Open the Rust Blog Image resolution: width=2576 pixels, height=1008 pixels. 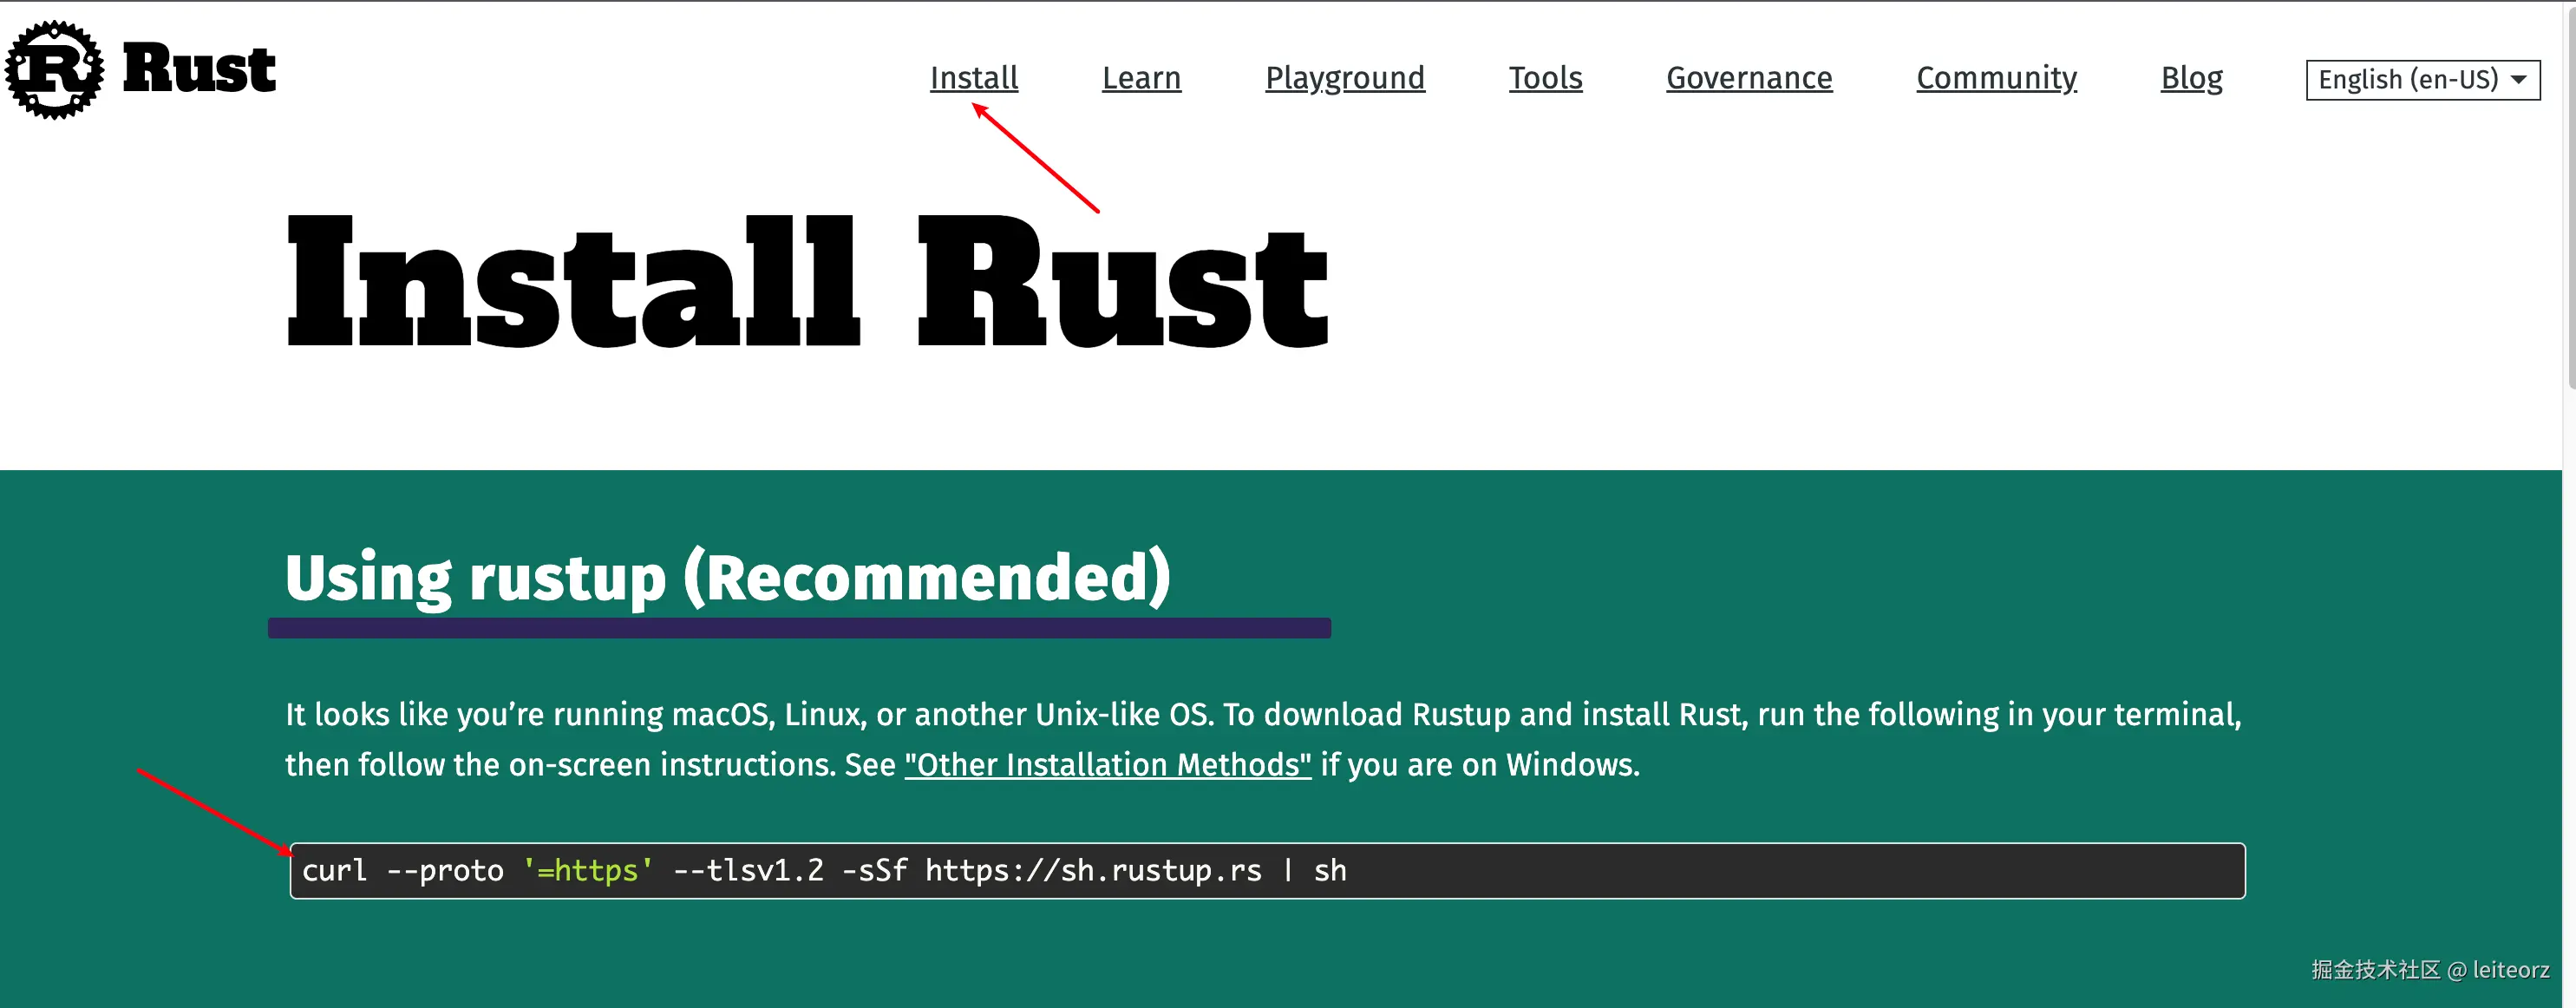2191,78
